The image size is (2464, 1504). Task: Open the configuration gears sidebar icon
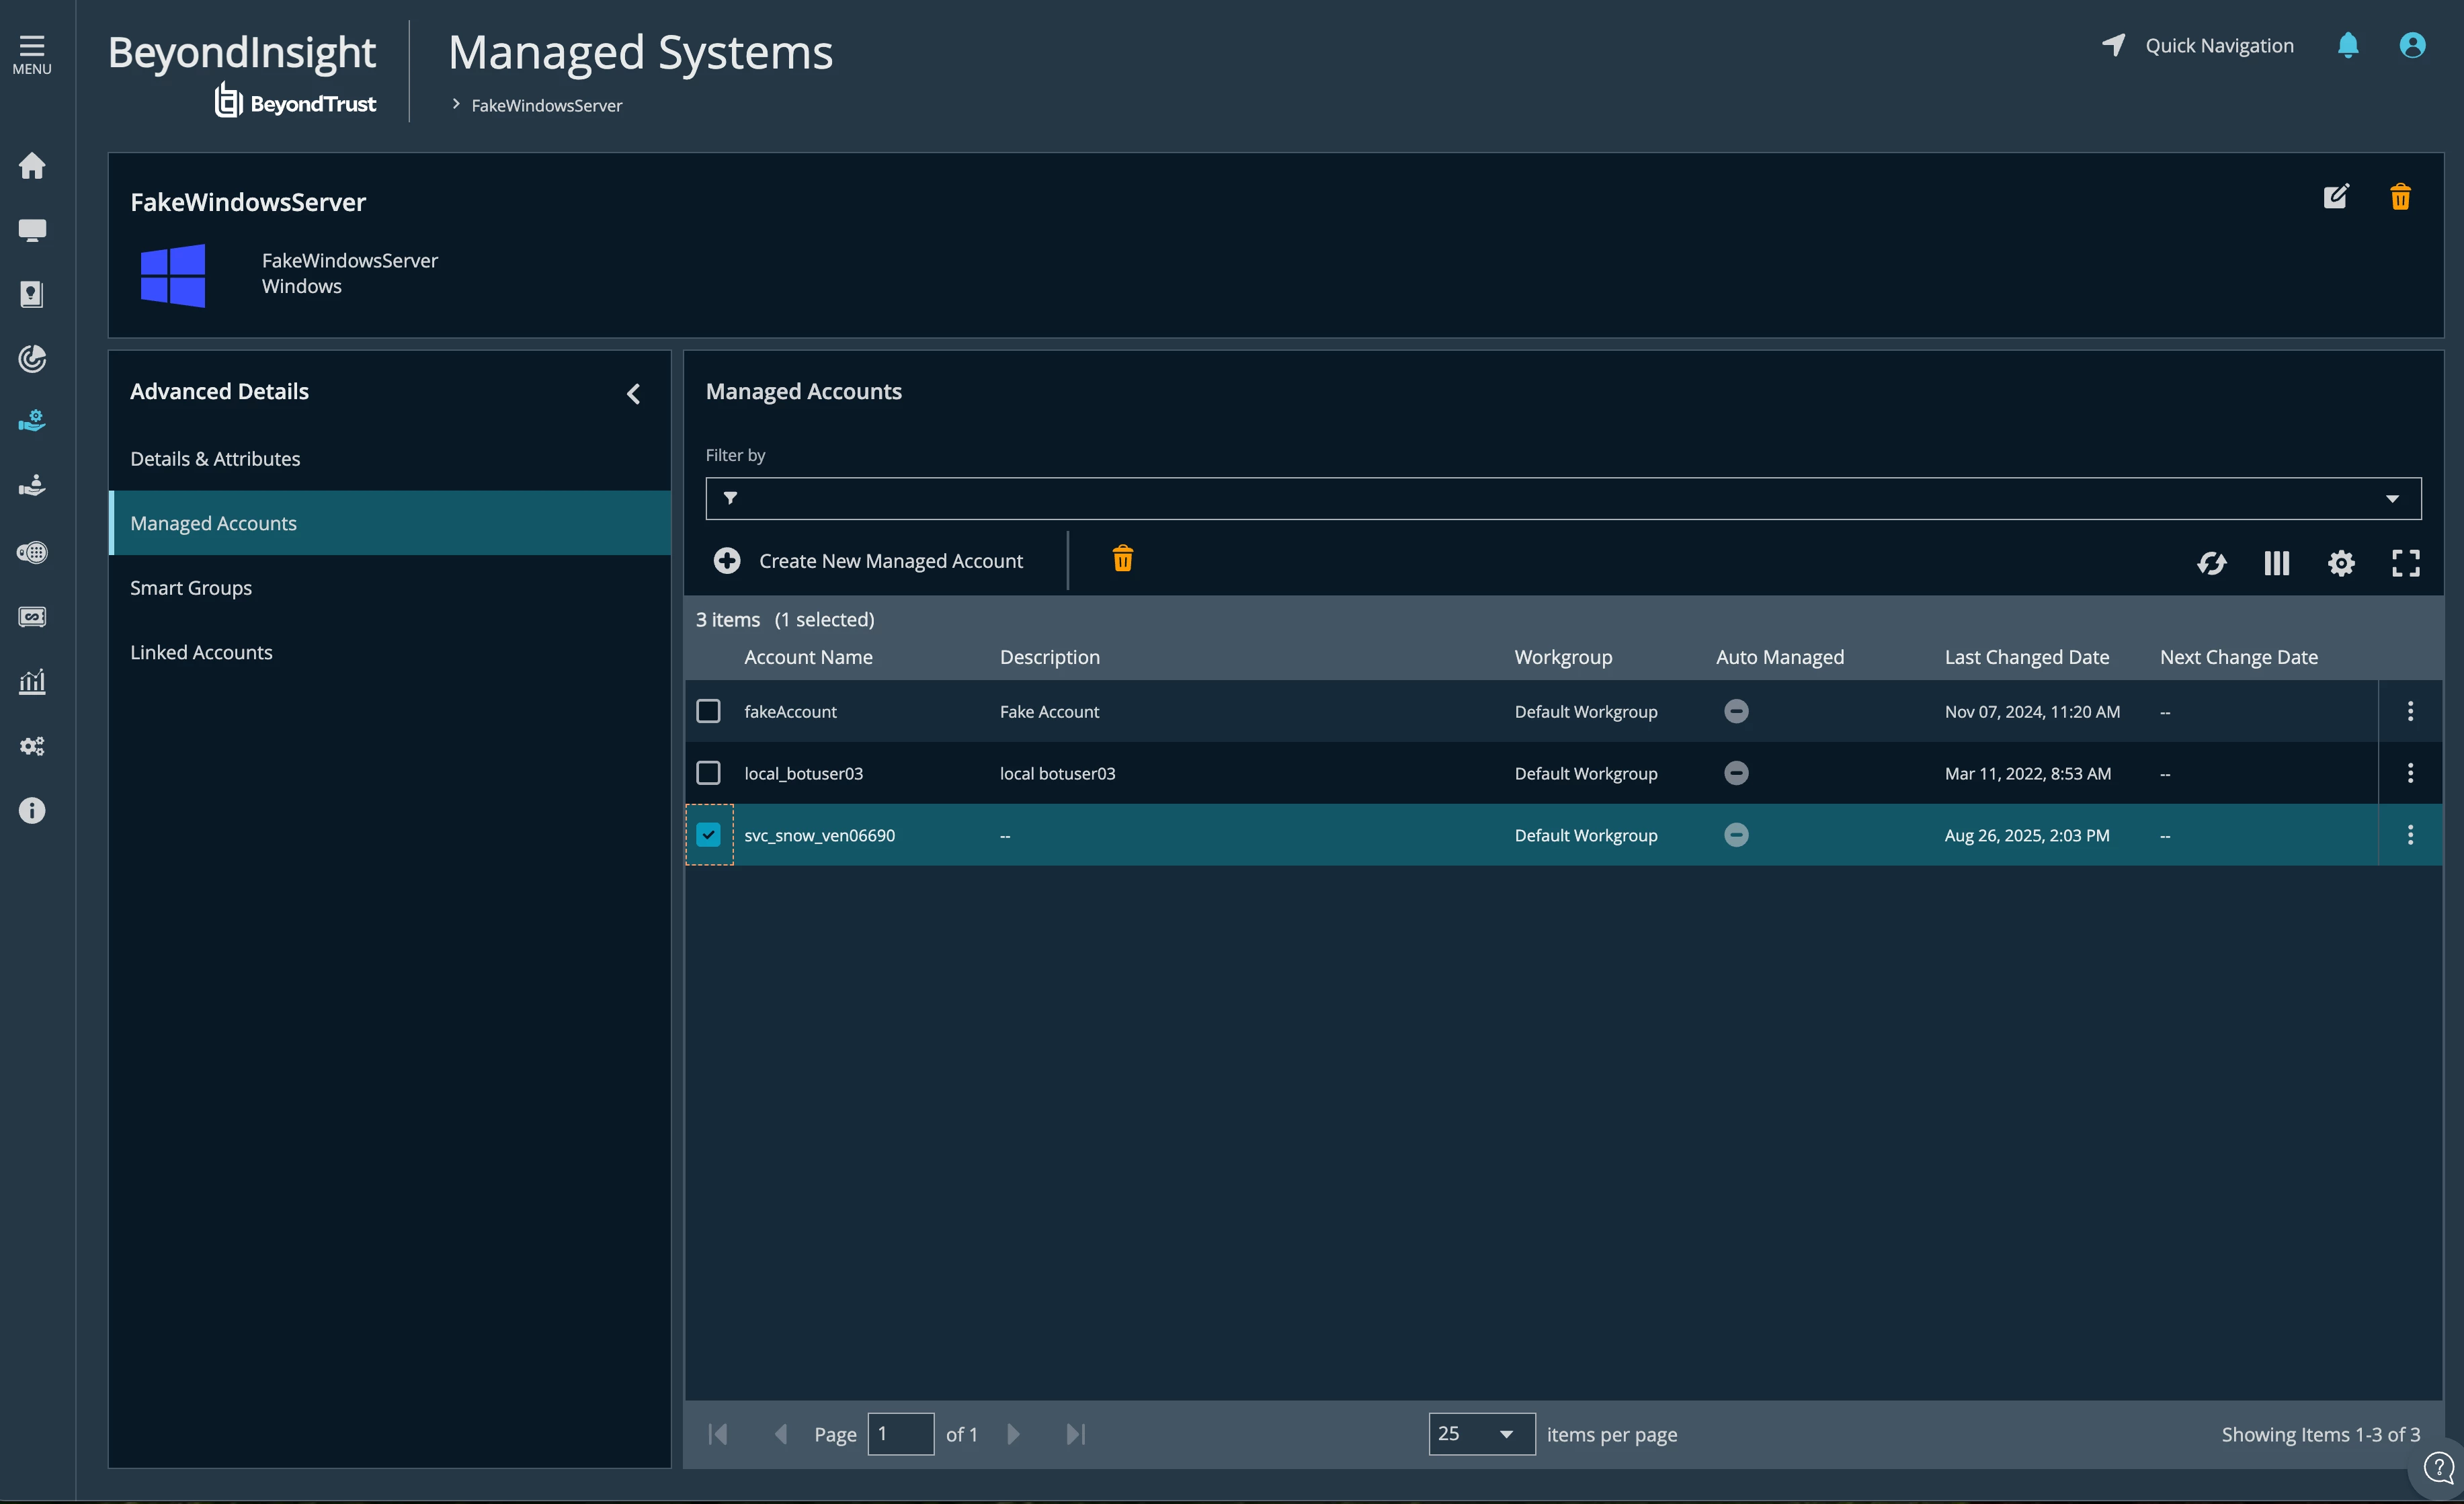click(x=32, y=746)
